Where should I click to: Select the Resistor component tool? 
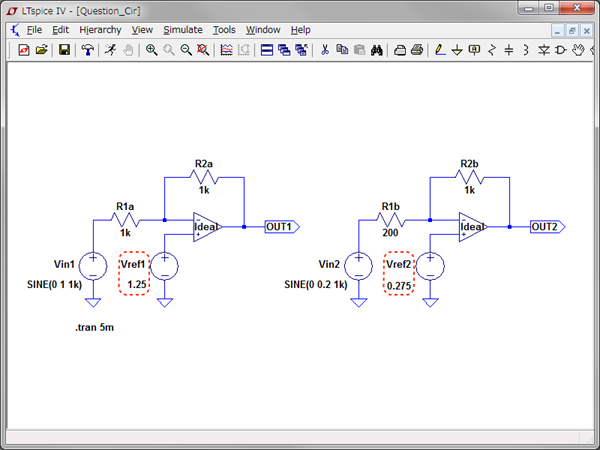point(491,49)
